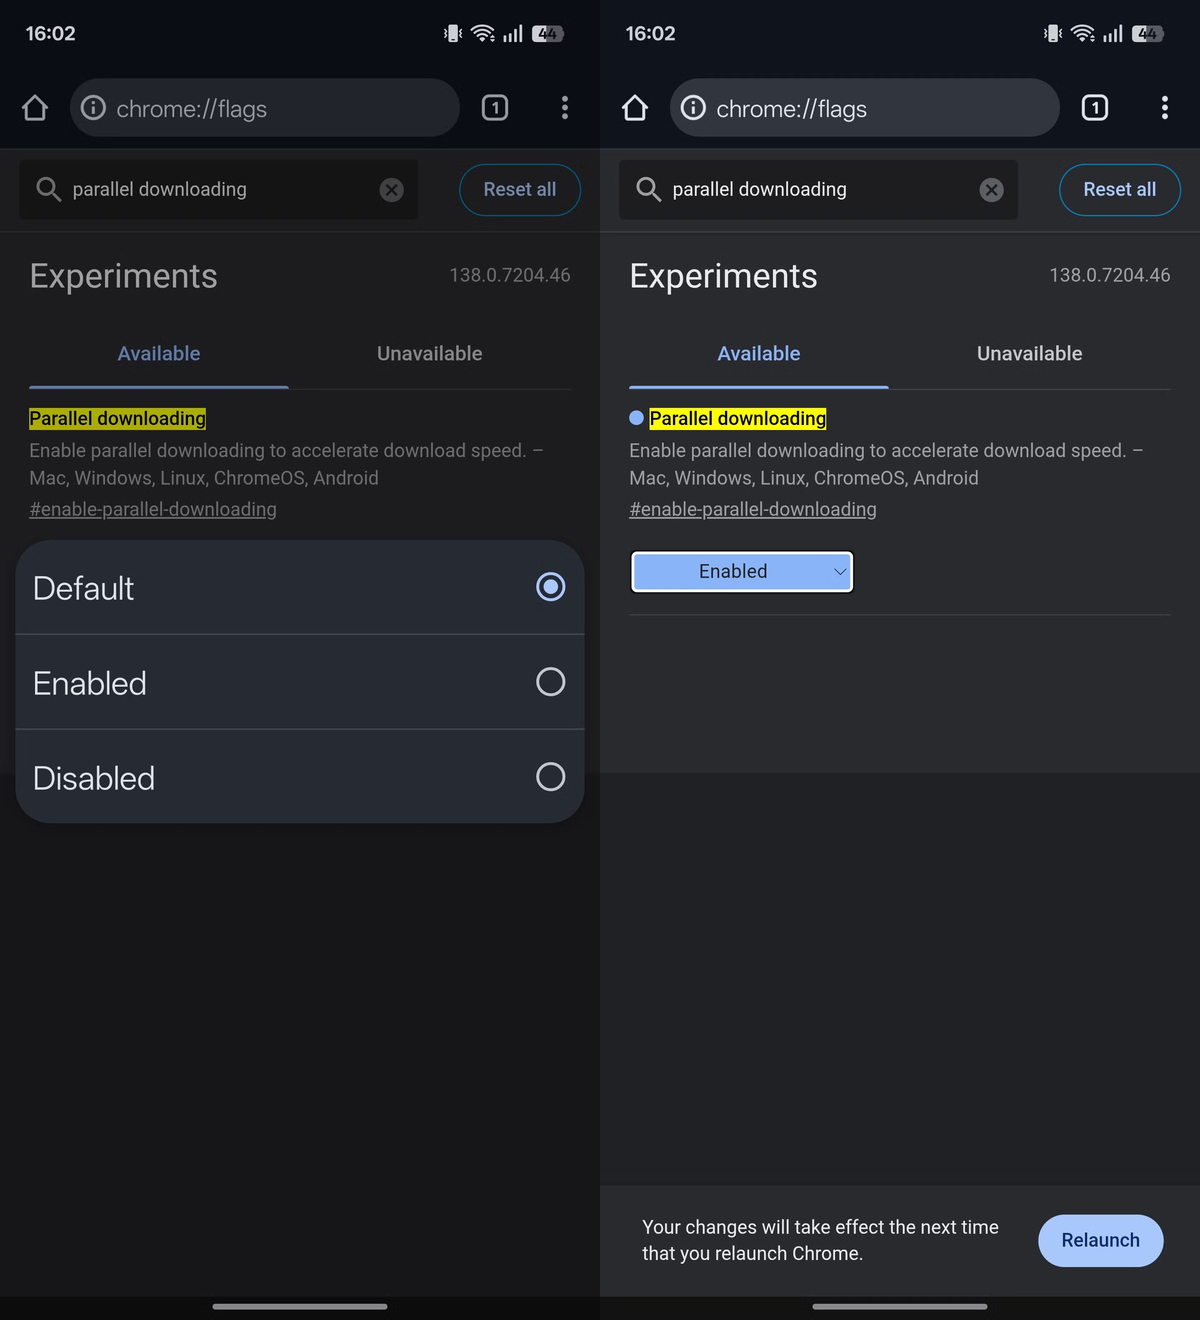Switch to Unavailable tab in right screen

point(1030,354)
